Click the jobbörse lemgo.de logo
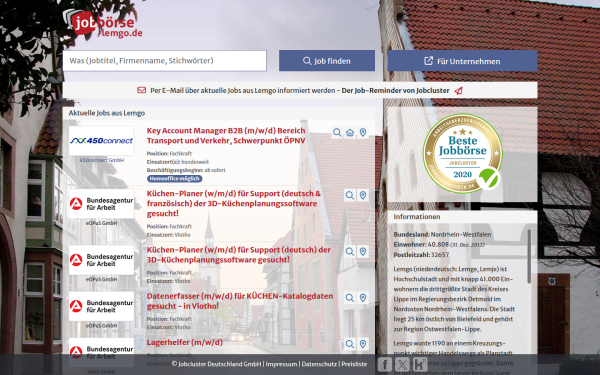The image size is (600, 375). pos(103,24)
